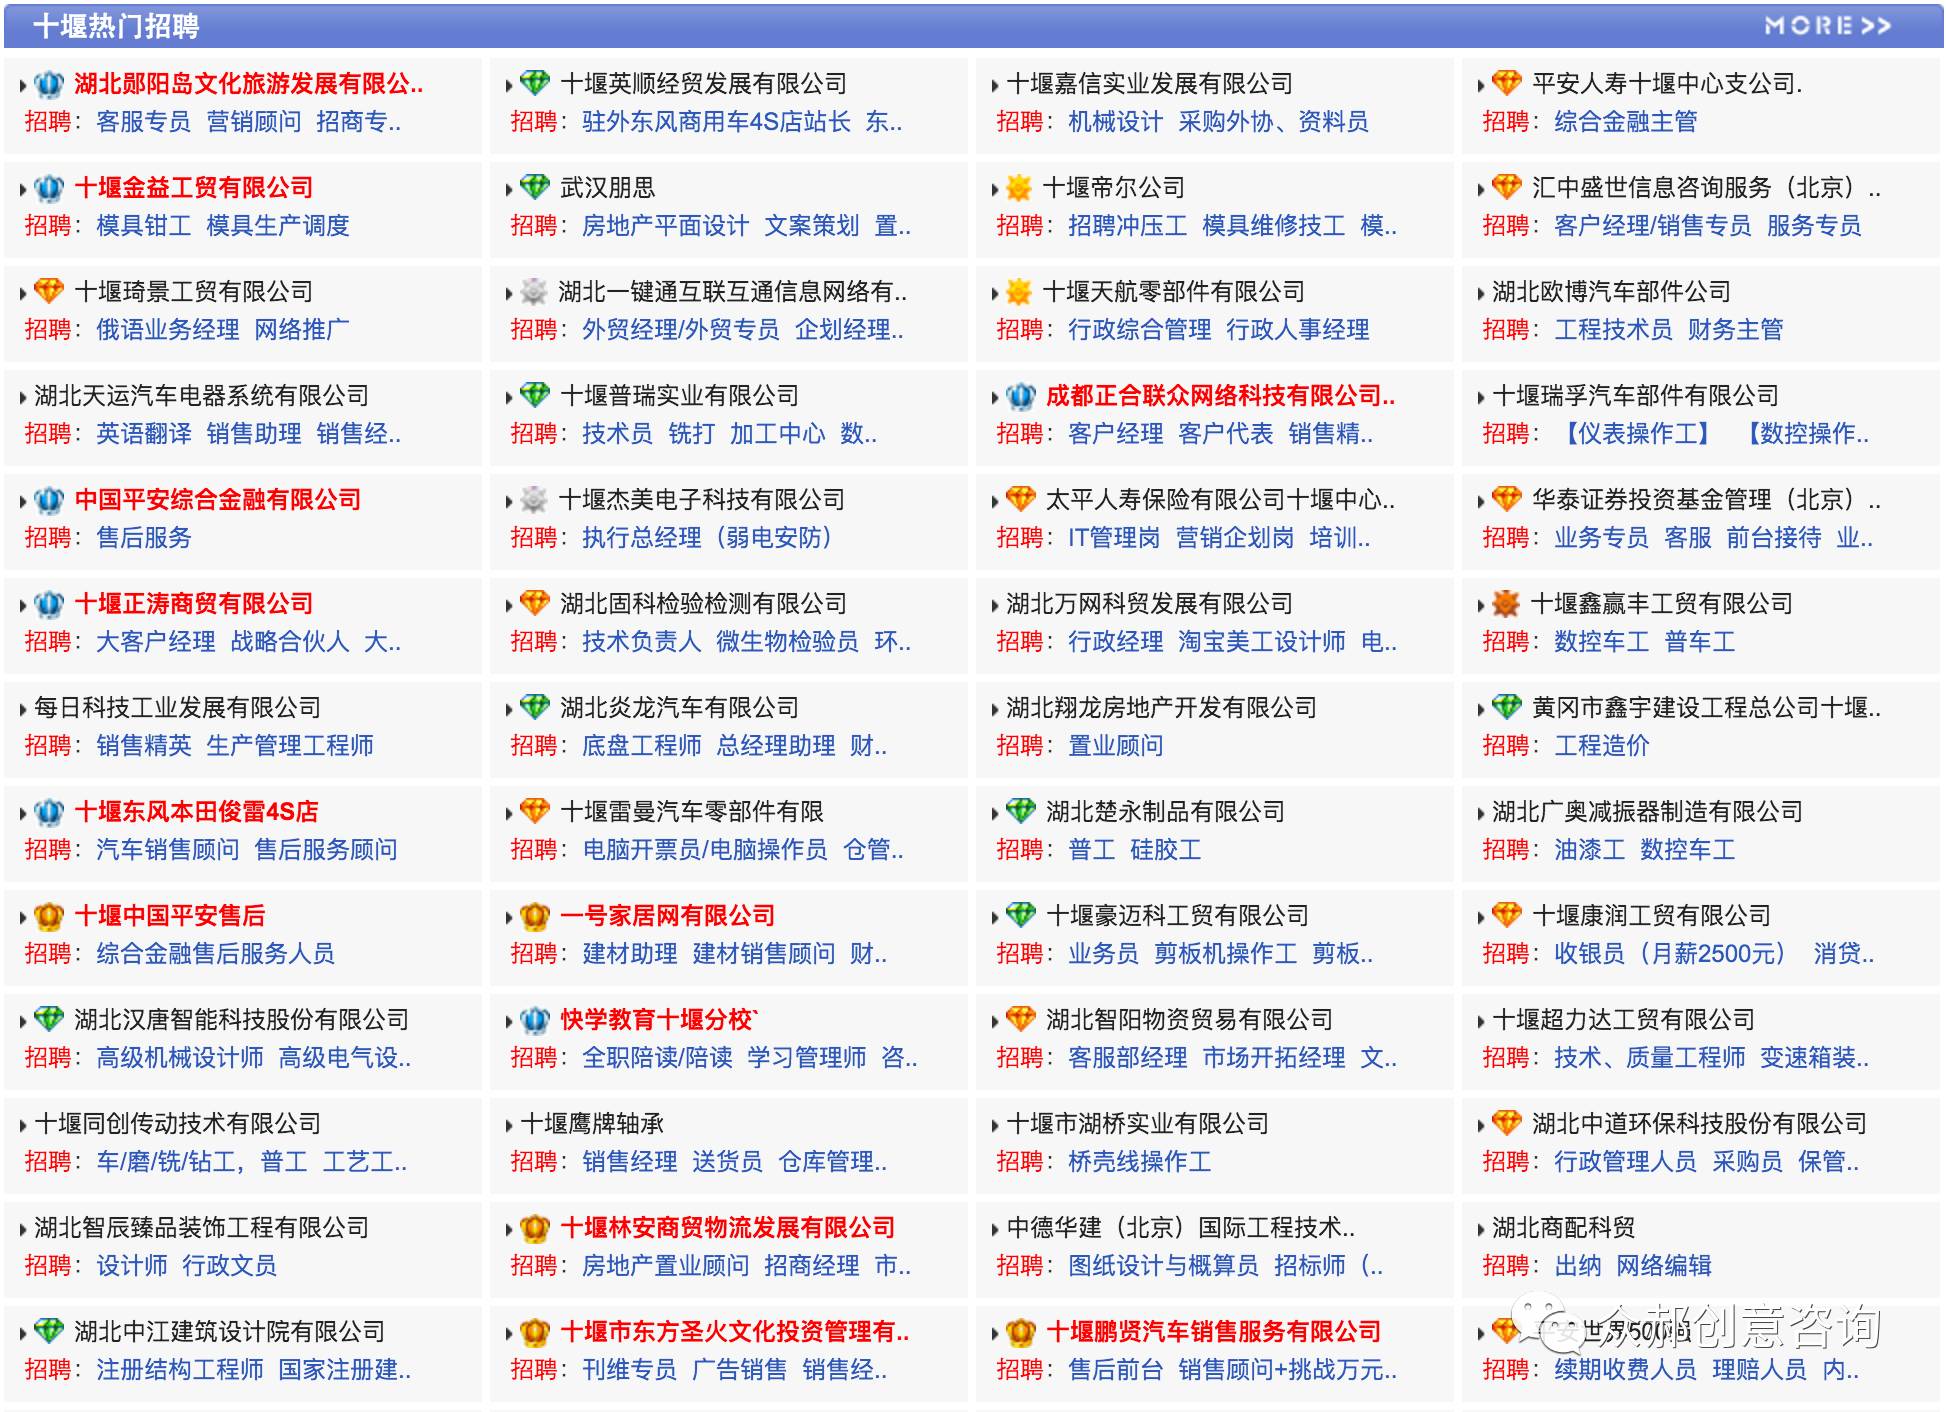The image size is (1946, 1412).
Task: Click orange diamond icon beside 湖北固科检验检测有限公司
Action: (x=535, y=603)
